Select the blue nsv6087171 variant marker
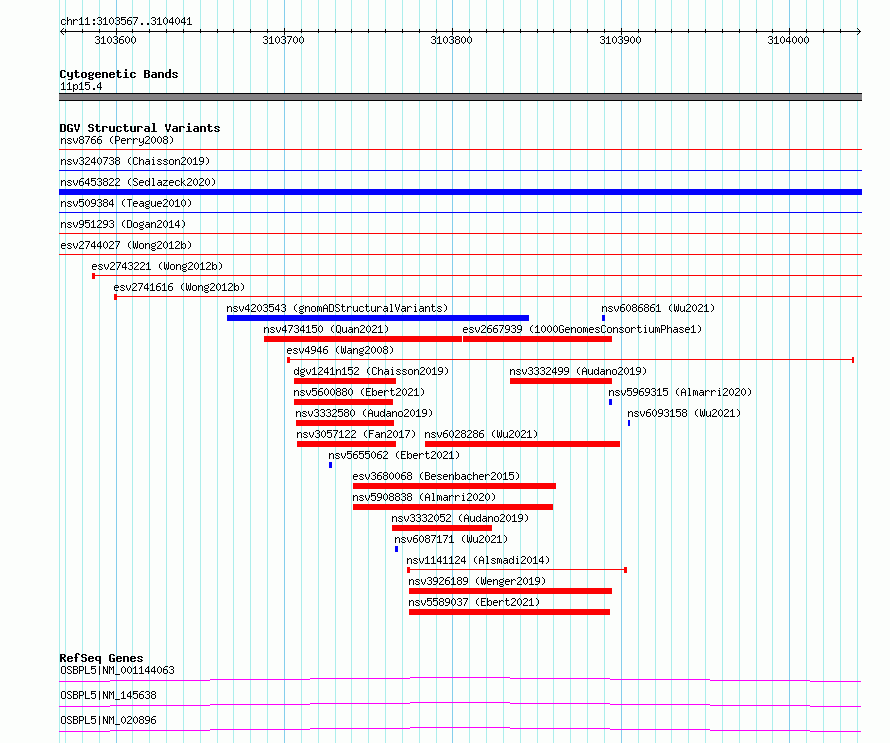This screenshot has width=890, height=743. coord(396,549)
